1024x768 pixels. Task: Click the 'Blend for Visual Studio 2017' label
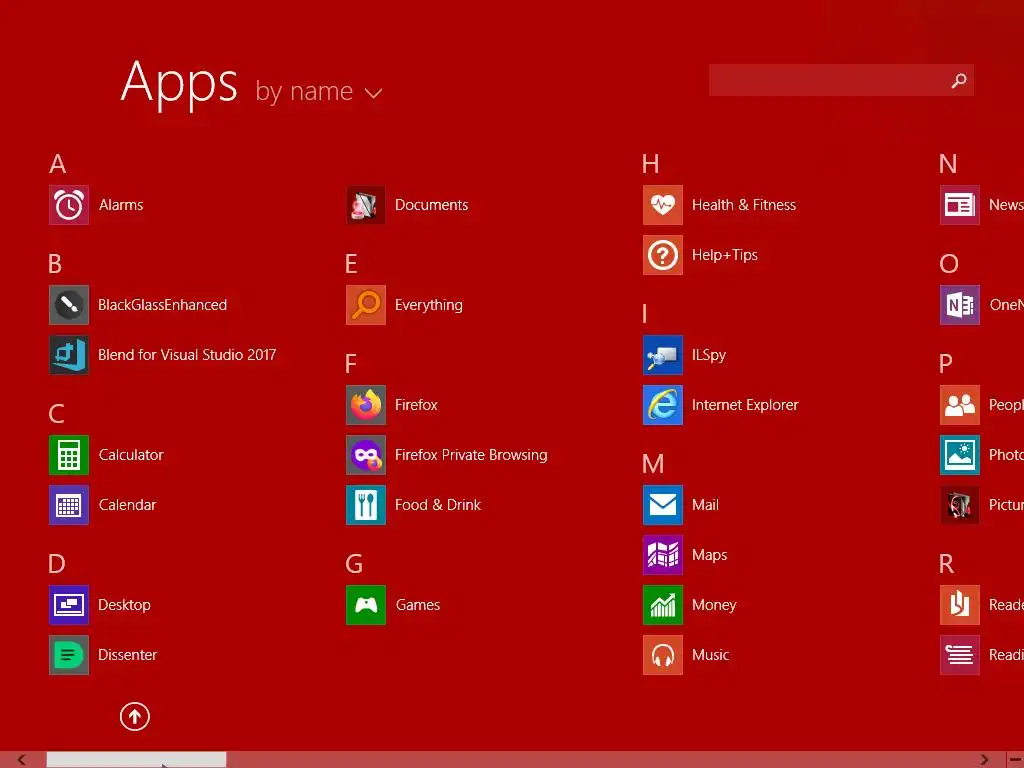[x=187, y=355]
